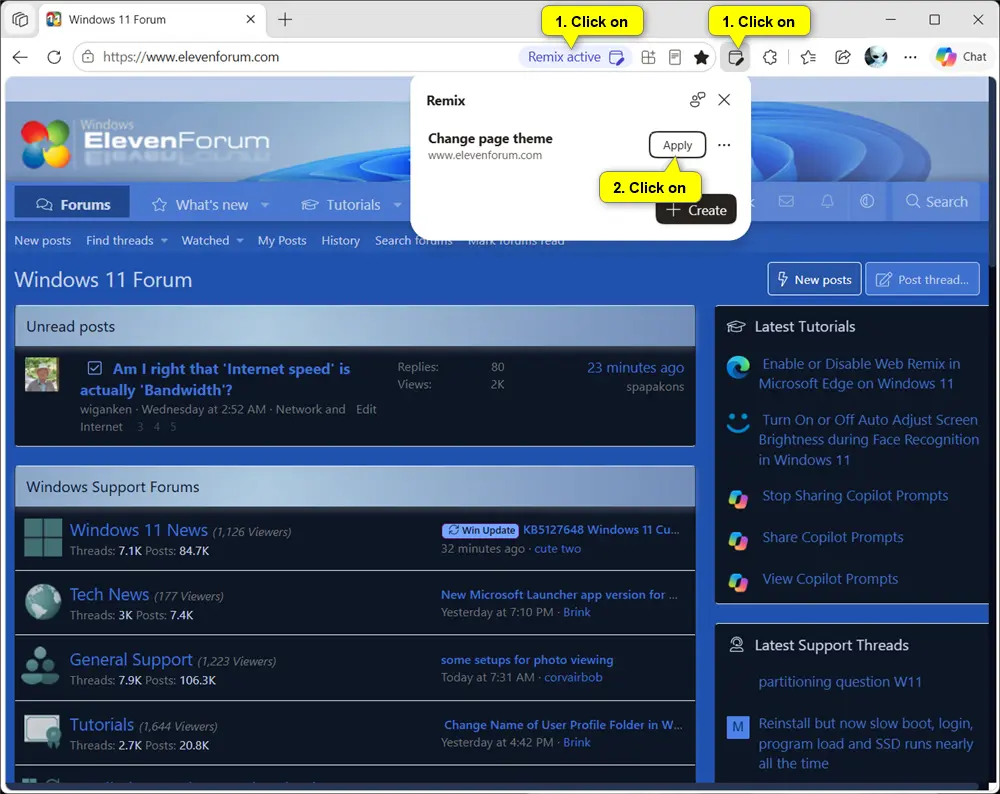
Task: Tick the checkbox beside Internet speed thread
Action: 94,369
